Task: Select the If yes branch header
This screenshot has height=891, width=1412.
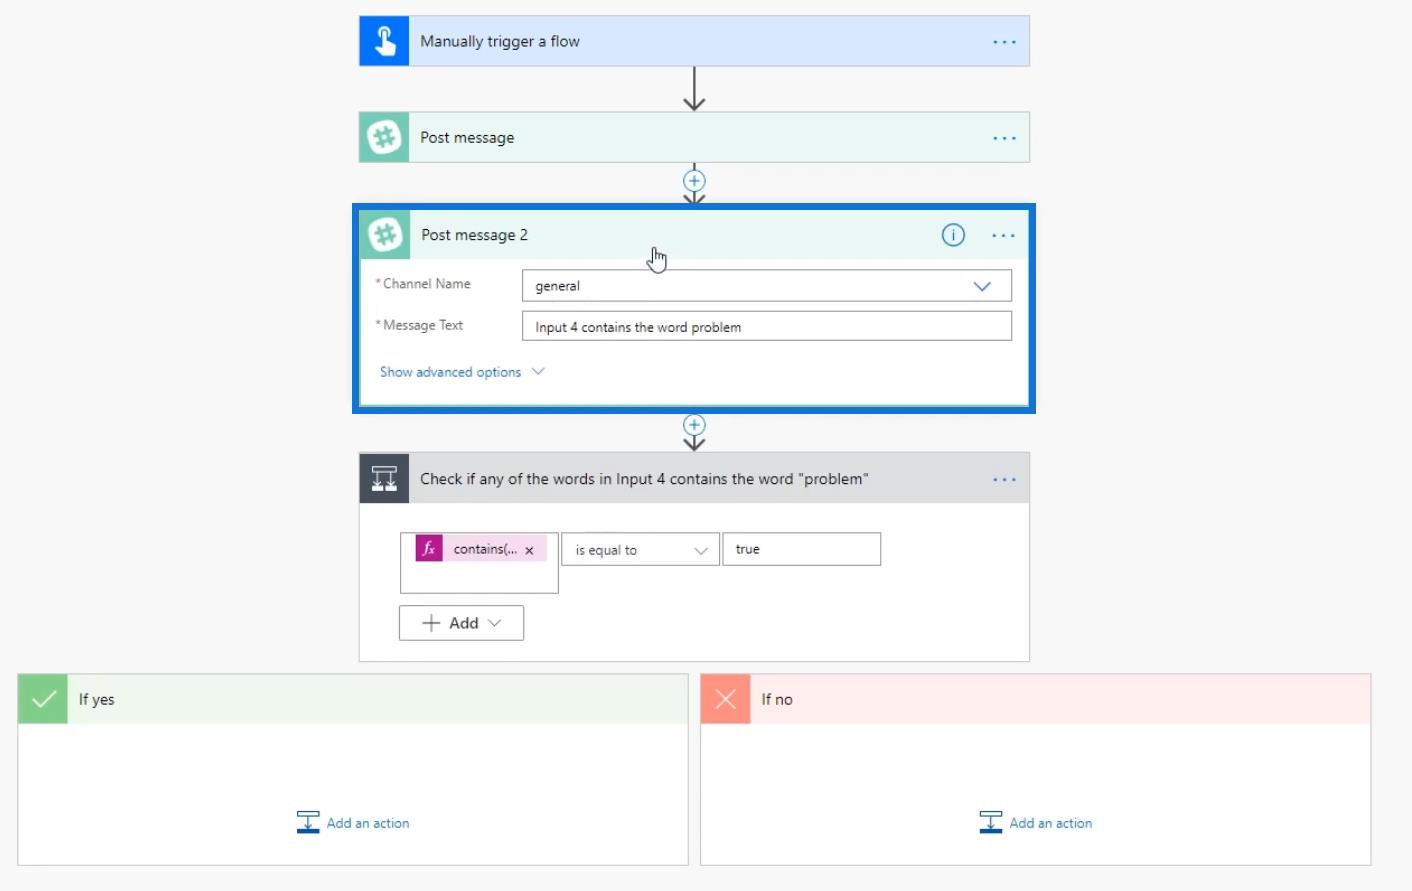Action: pos(353,699)
